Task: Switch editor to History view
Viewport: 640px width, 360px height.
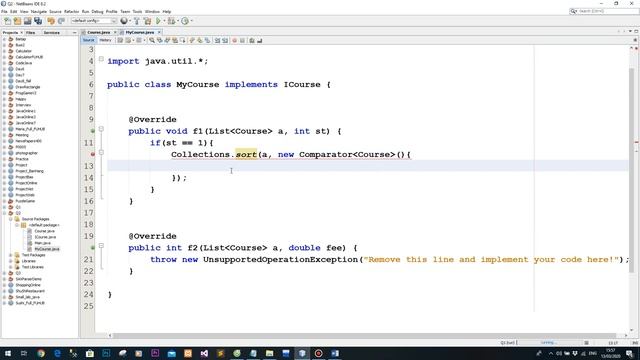Action: [x=105, y=40]
